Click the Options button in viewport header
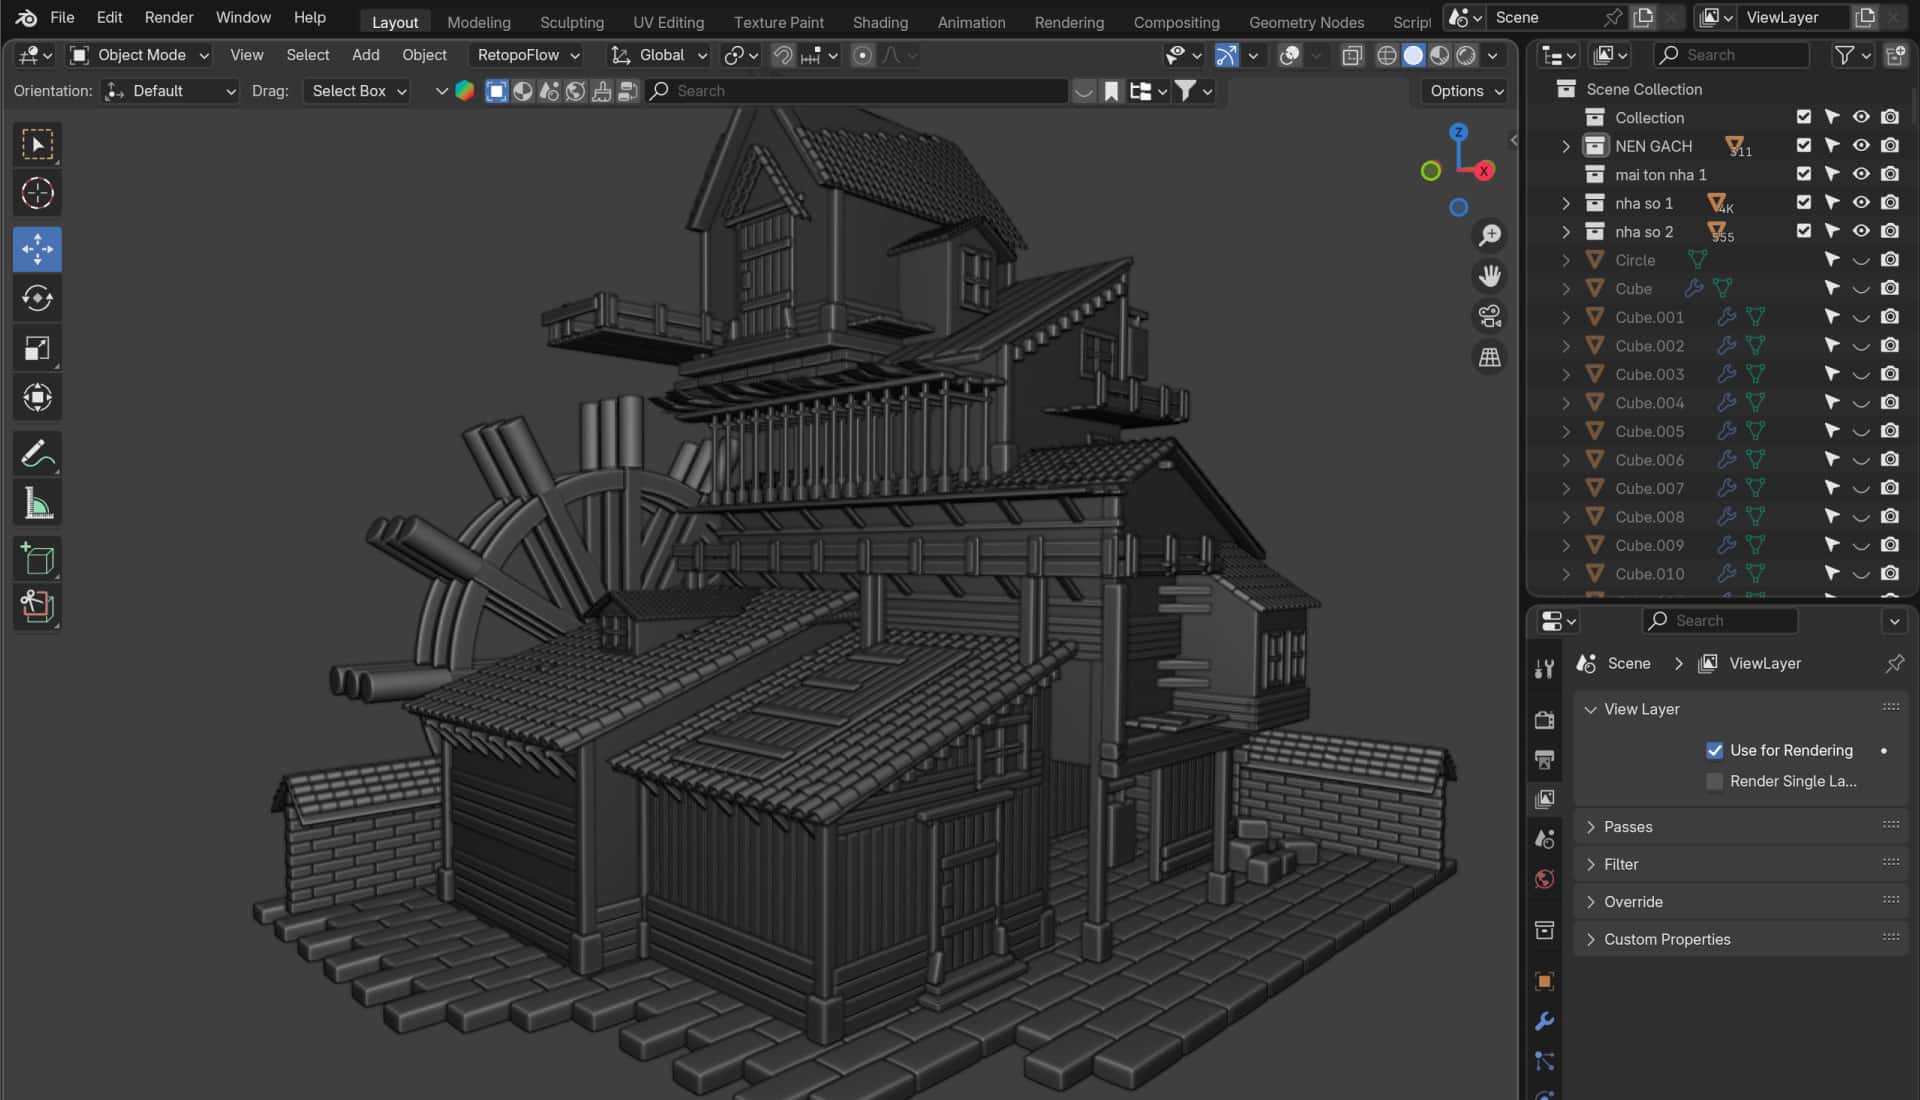Viewport: 1920px width, 1100px height. pos(1462,90)
